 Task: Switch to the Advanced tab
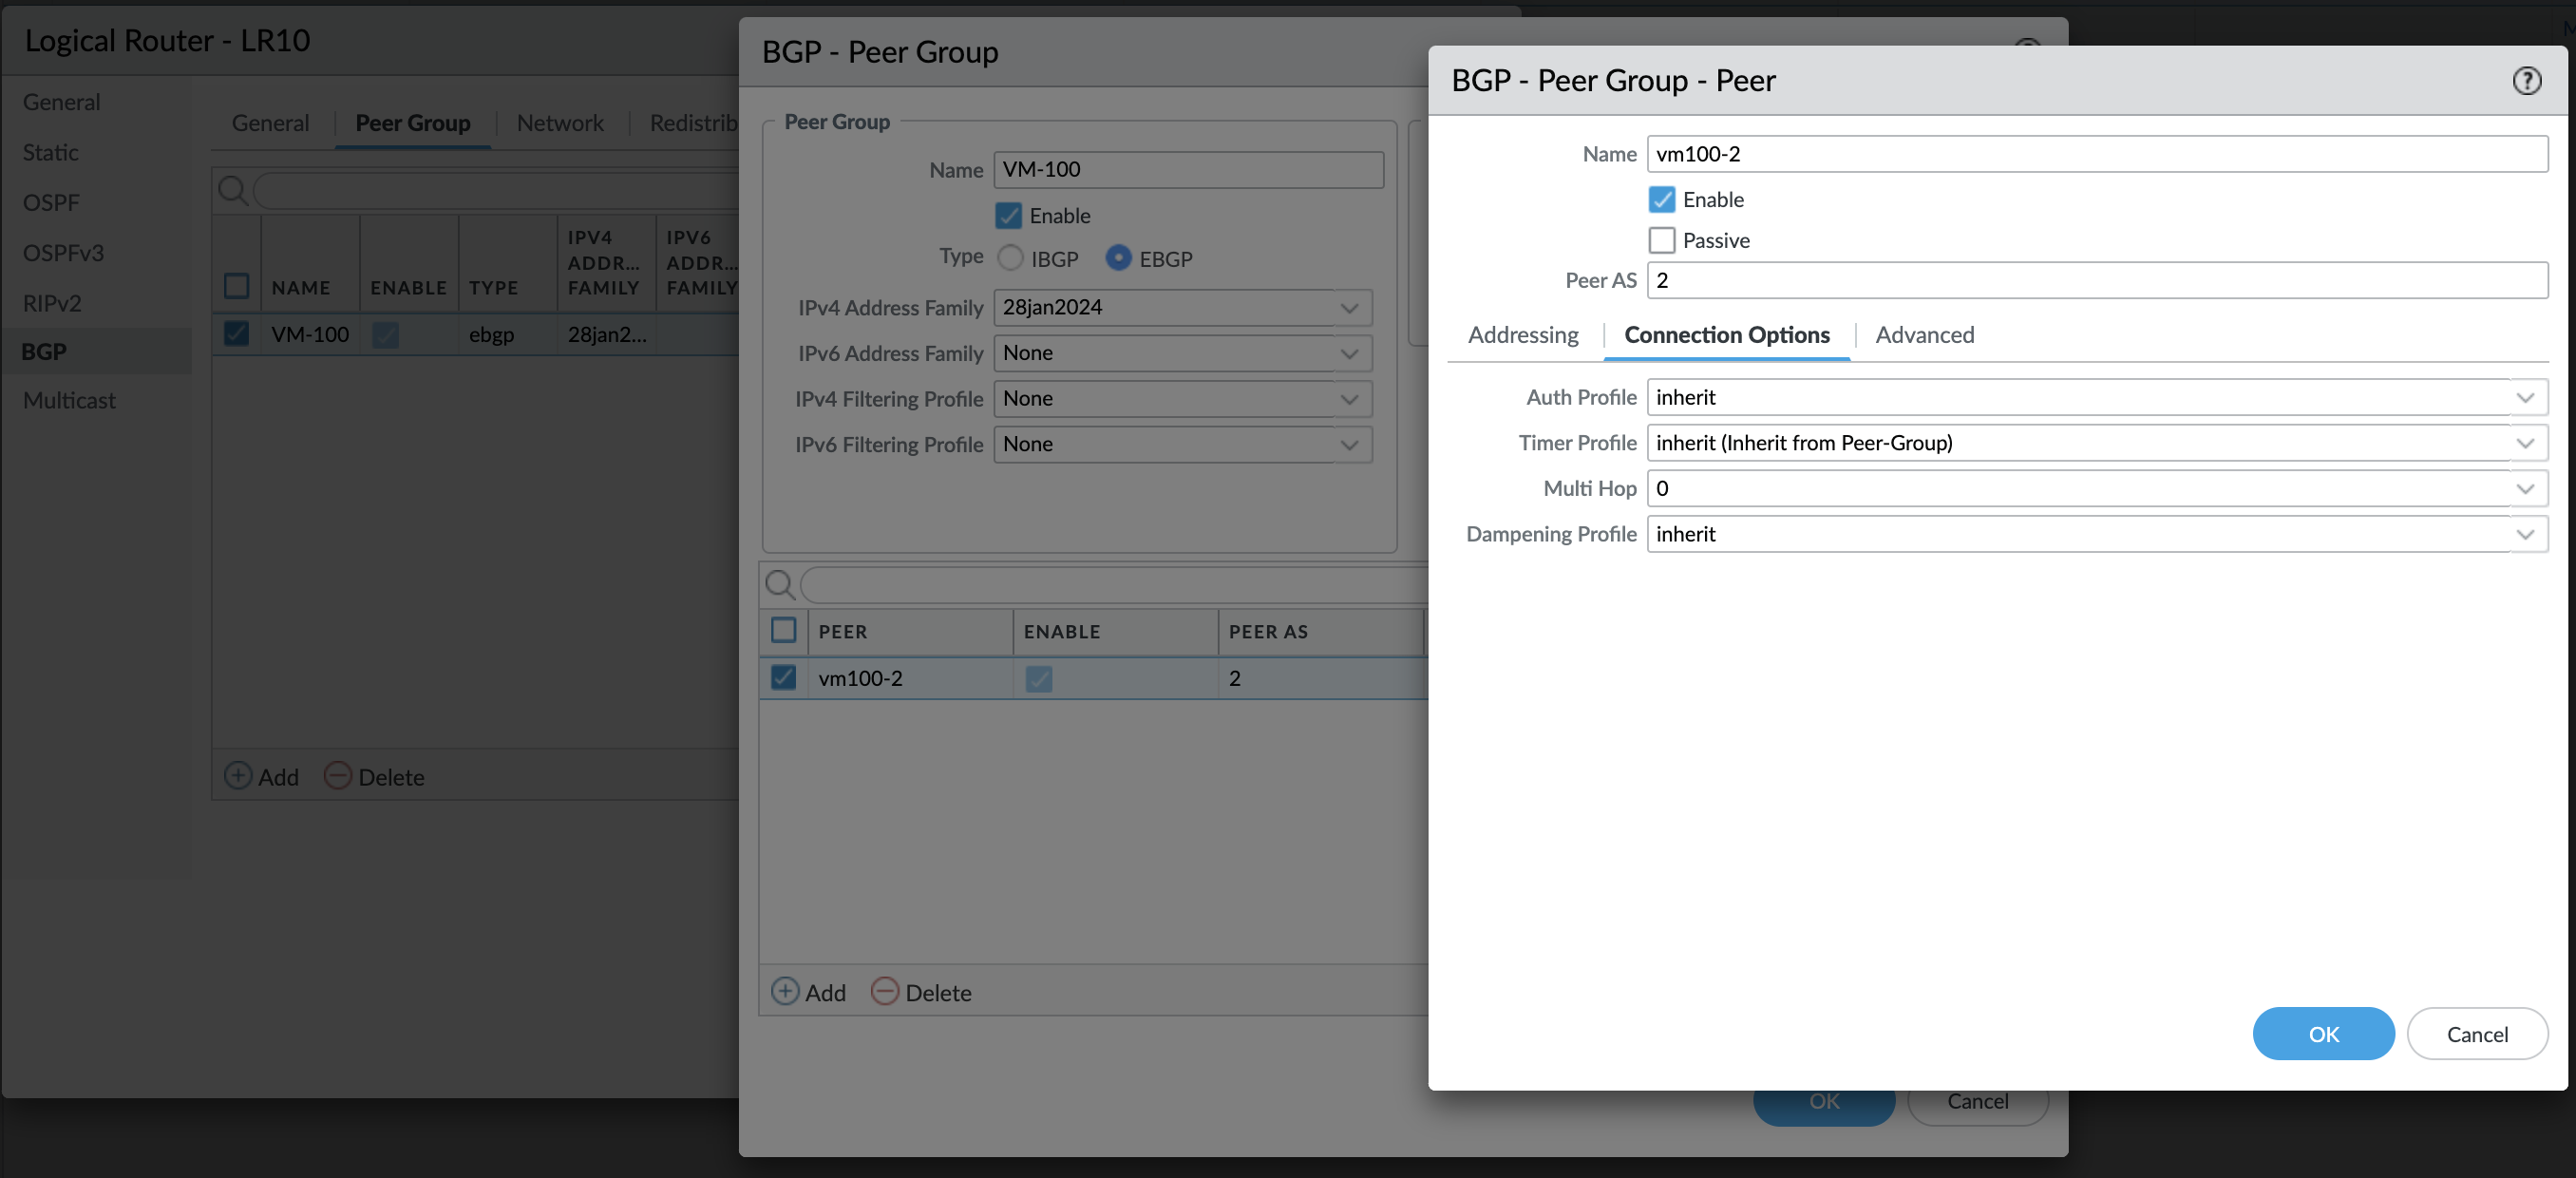(1924, 335)
